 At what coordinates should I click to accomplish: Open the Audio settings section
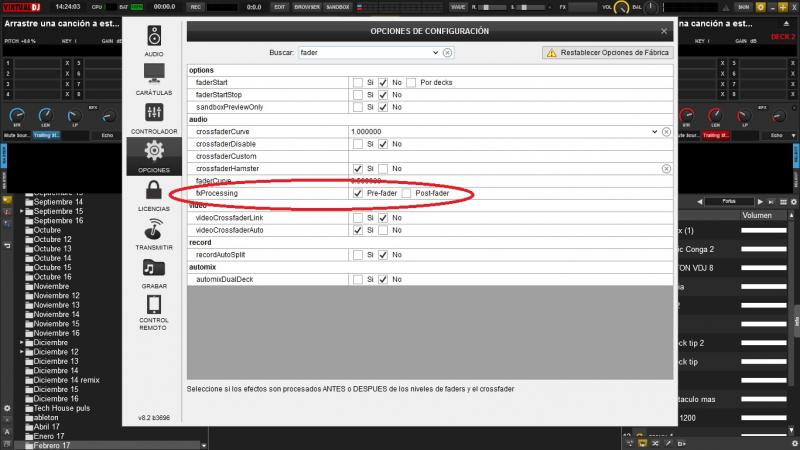(x=154, y=41)
